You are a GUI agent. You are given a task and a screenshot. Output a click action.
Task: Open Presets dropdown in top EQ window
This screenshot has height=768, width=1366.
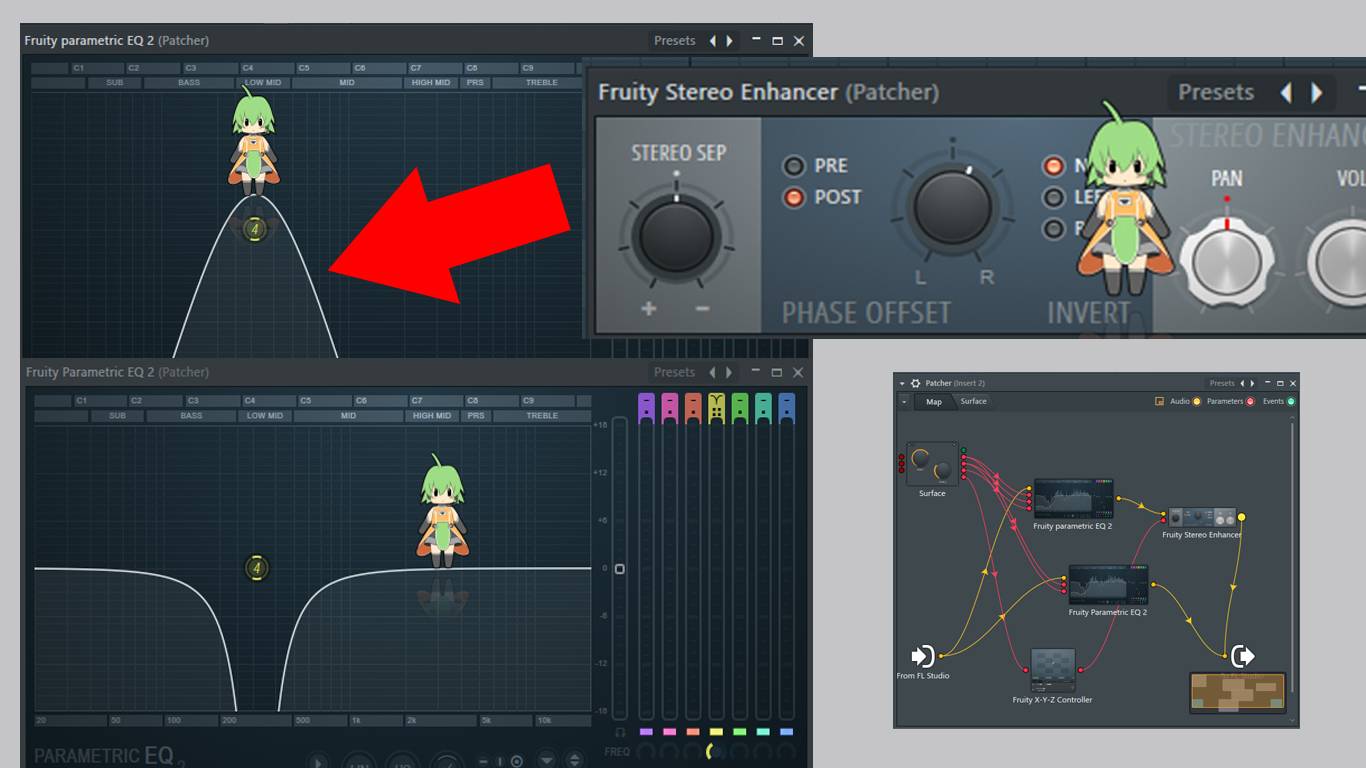tap(675, 41)
